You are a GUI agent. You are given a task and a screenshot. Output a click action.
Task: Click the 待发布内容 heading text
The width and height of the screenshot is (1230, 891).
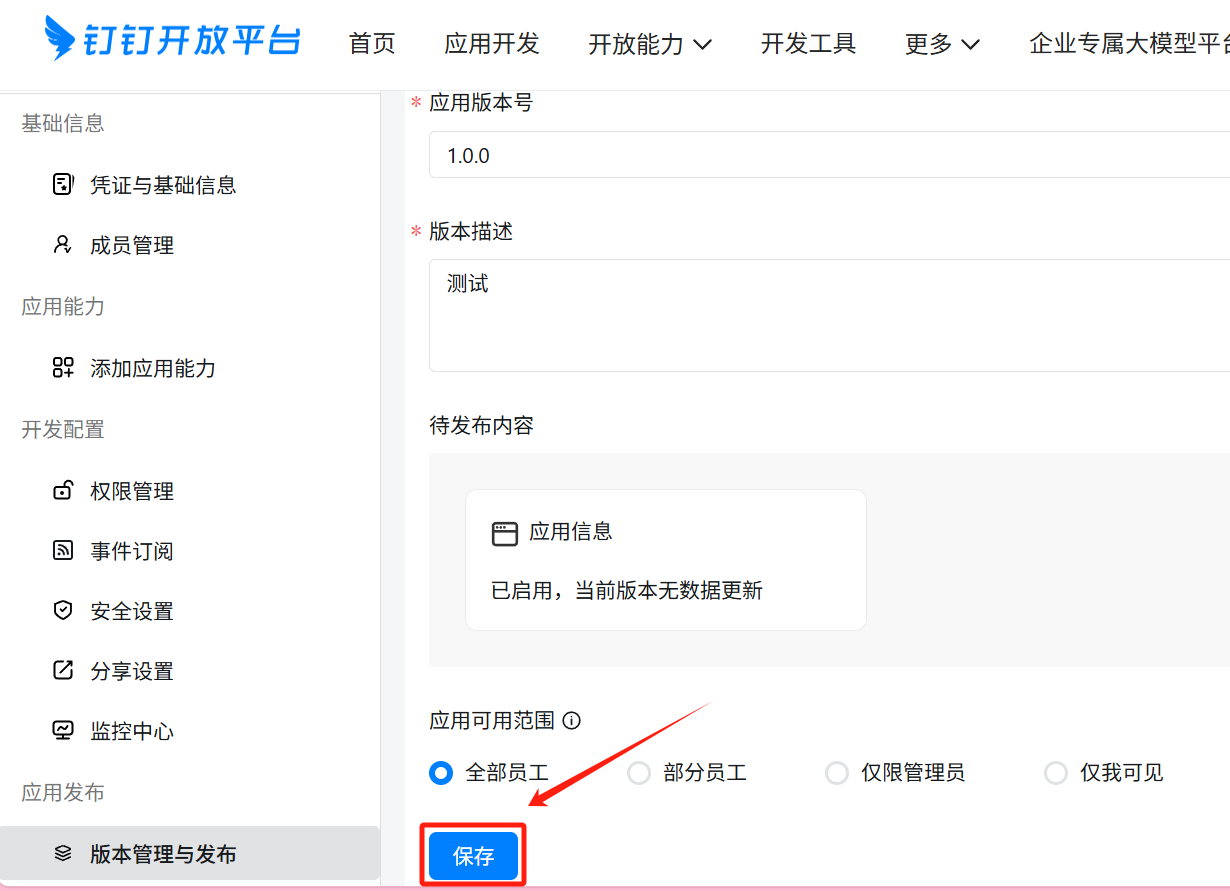tap(482, 425)
